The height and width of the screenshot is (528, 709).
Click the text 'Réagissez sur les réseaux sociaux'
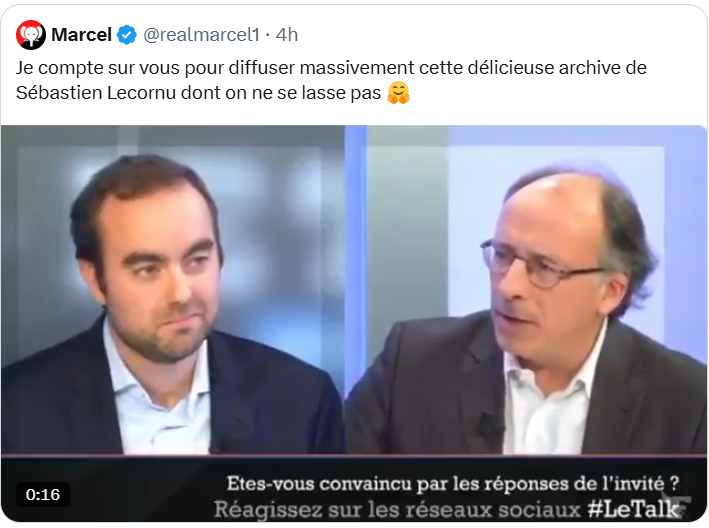[397, 509]
